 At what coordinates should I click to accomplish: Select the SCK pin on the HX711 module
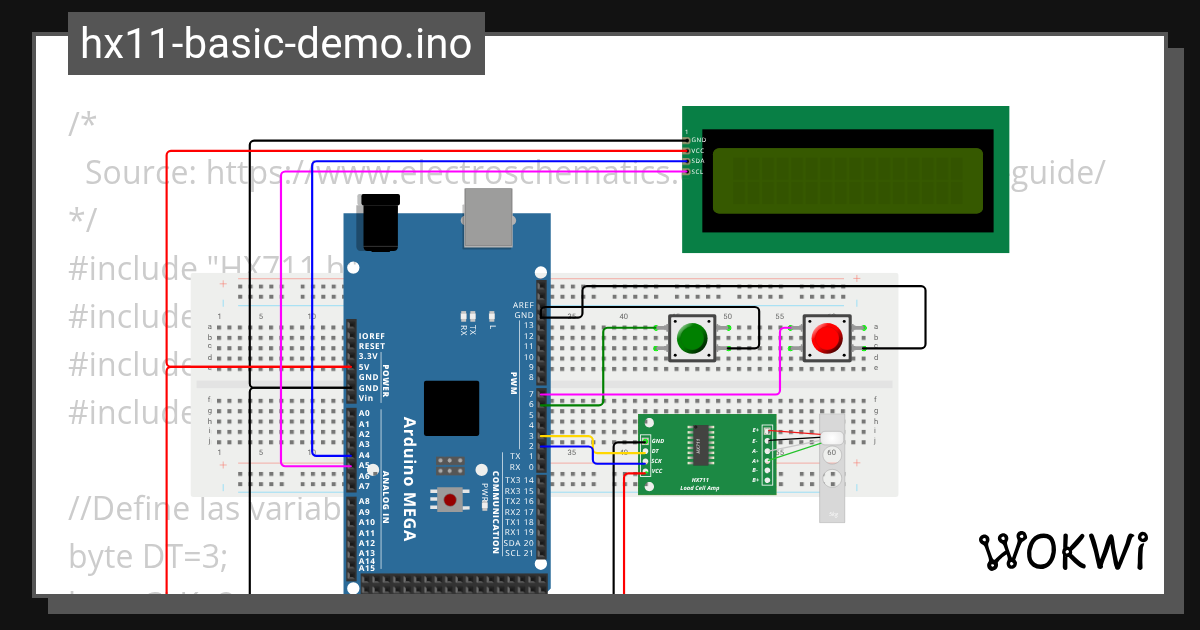(x=645, y=460)
